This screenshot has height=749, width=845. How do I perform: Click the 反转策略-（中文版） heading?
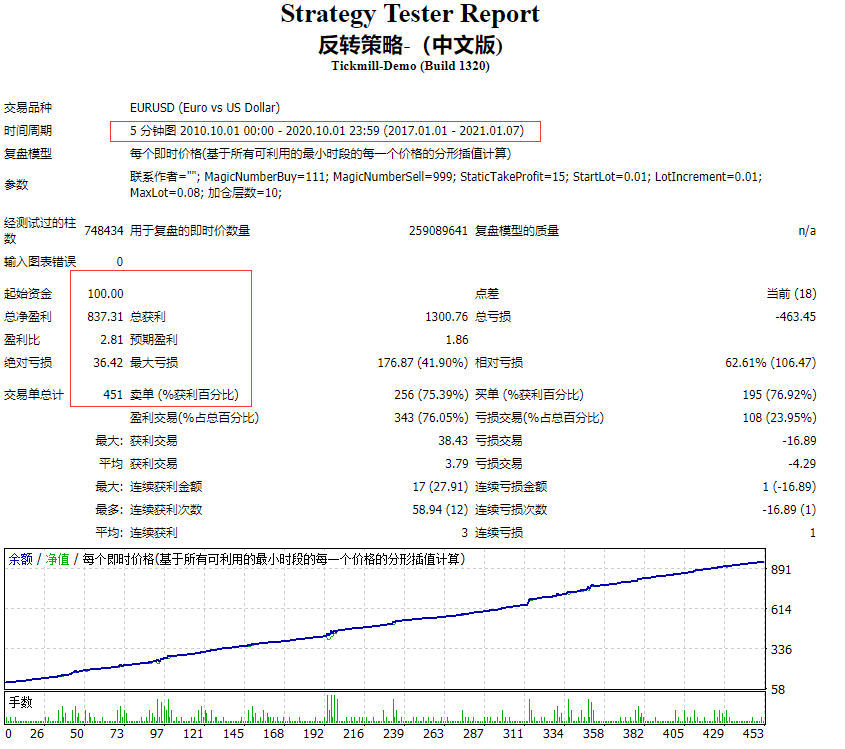pyautogui.click(x=410, y=45)
